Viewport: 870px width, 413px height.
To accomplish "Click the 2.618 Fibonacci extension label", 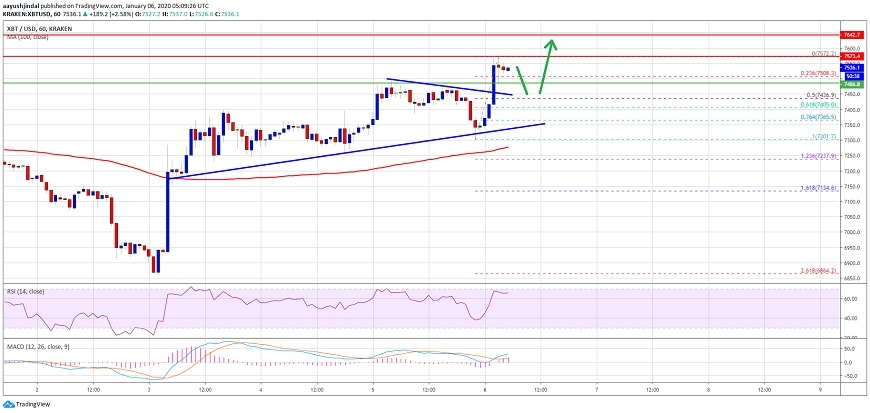I will pyautogui.click(x=526, y=272).
